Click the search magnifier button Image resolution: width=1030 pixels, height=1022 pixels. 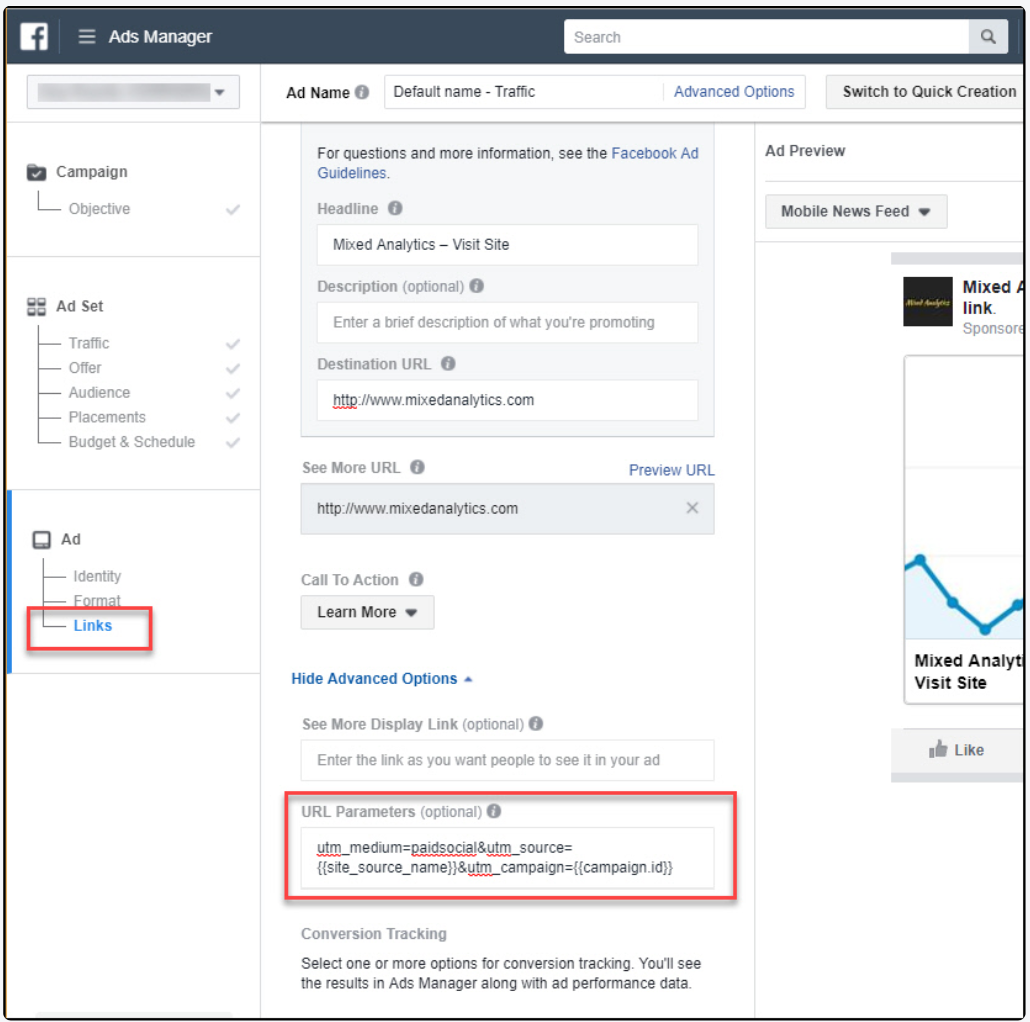(x=987, y=37)
